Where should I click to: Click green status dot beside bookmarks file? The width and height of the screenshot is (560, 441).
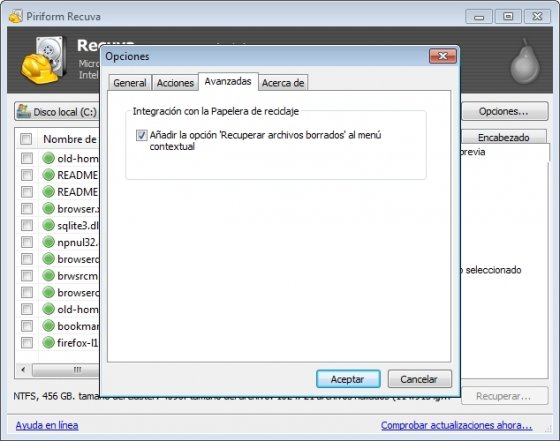(48, 326)
